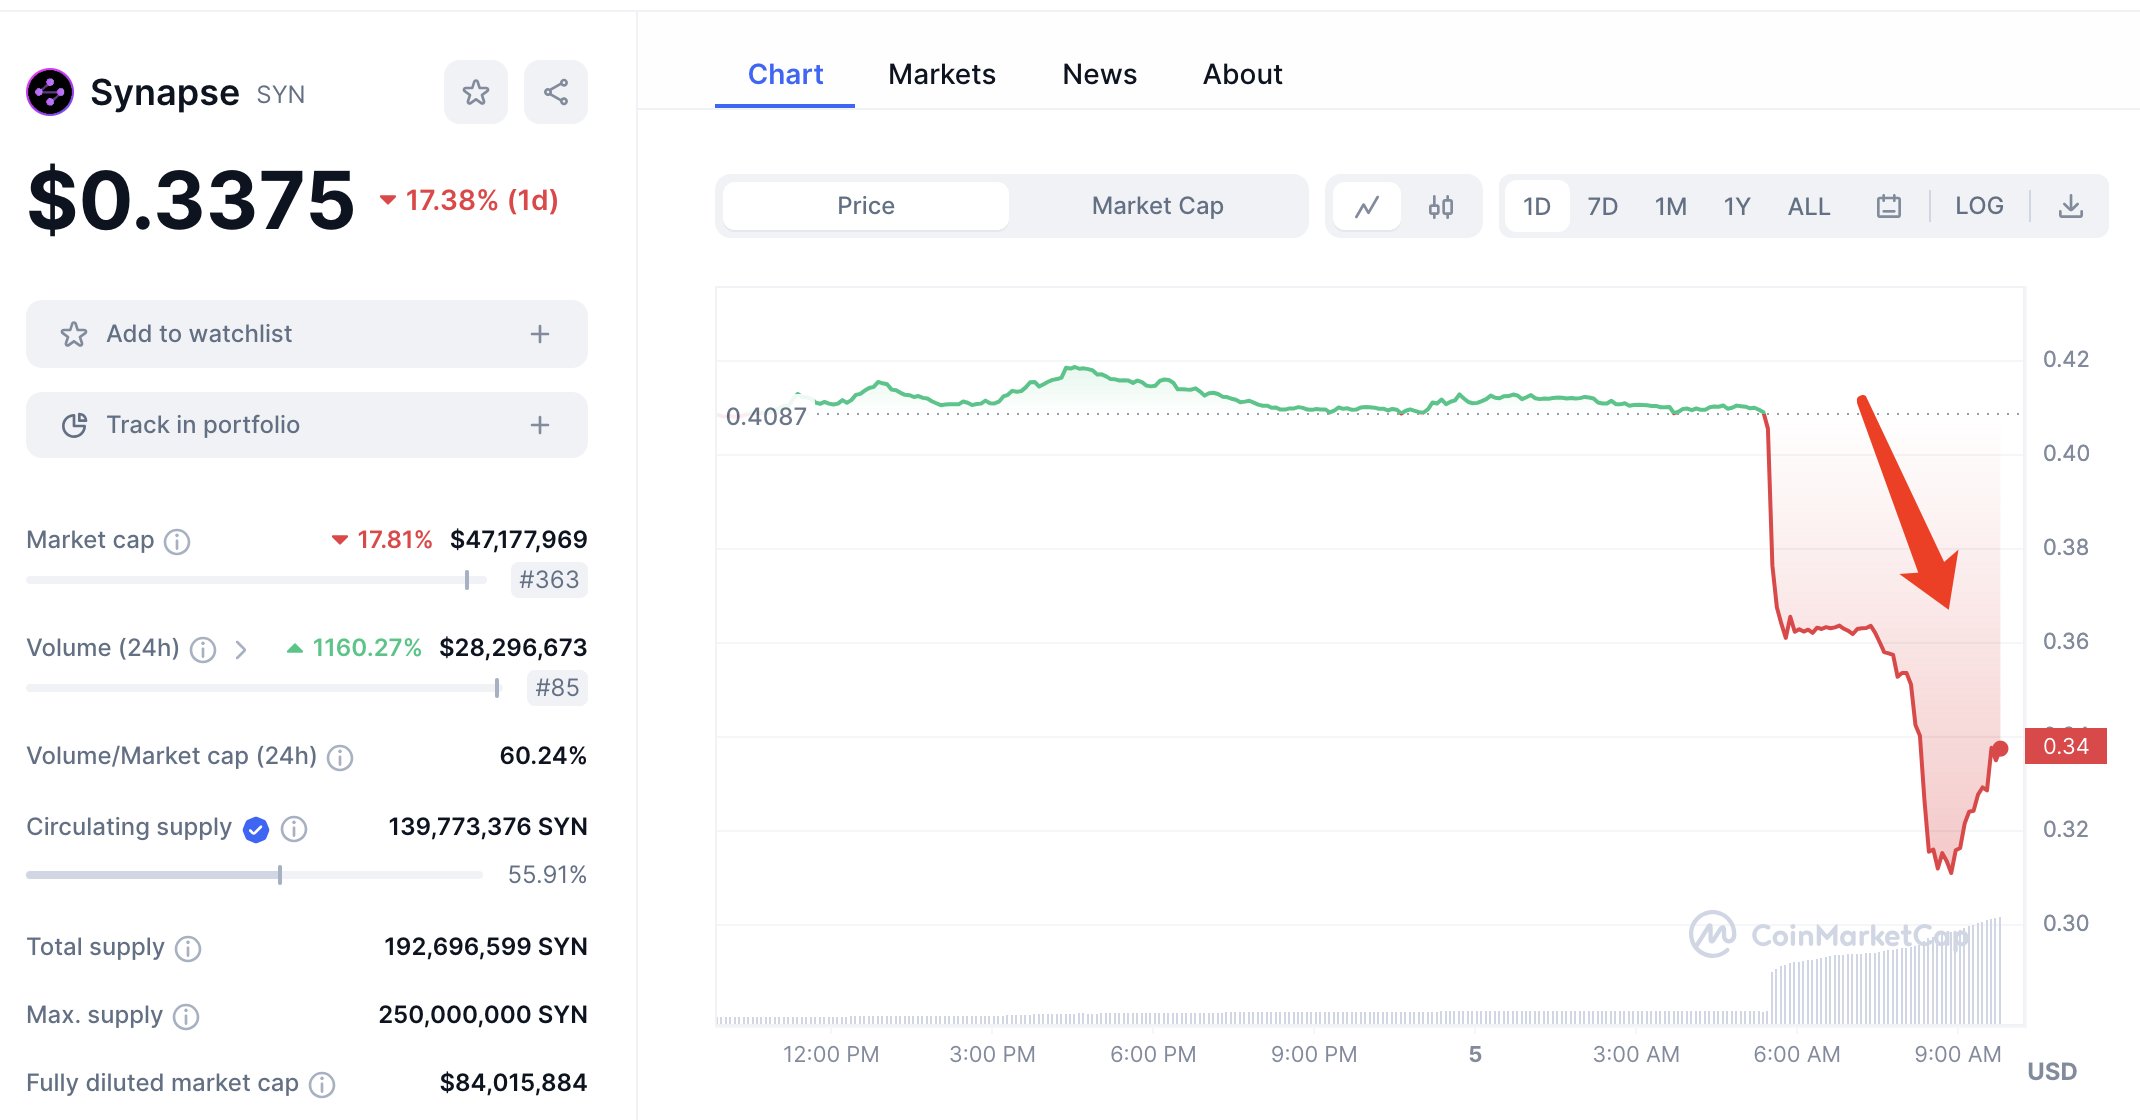The width and height of the screenshot is (2140, 1120).
Task: Click the $84,015,884 fully diluted value
Action: coord(513,1083)
